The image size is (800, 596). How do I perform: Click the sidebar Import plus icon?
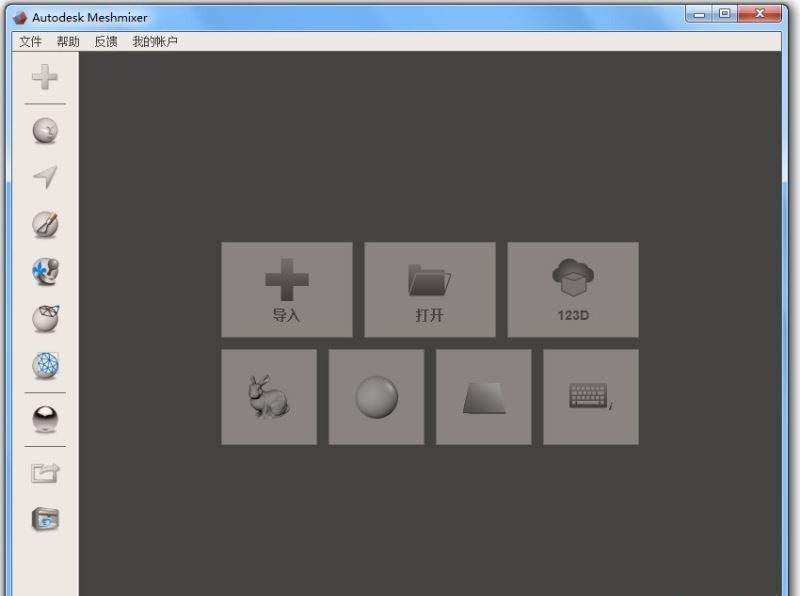pyautogui.click(x=45, y=77)
